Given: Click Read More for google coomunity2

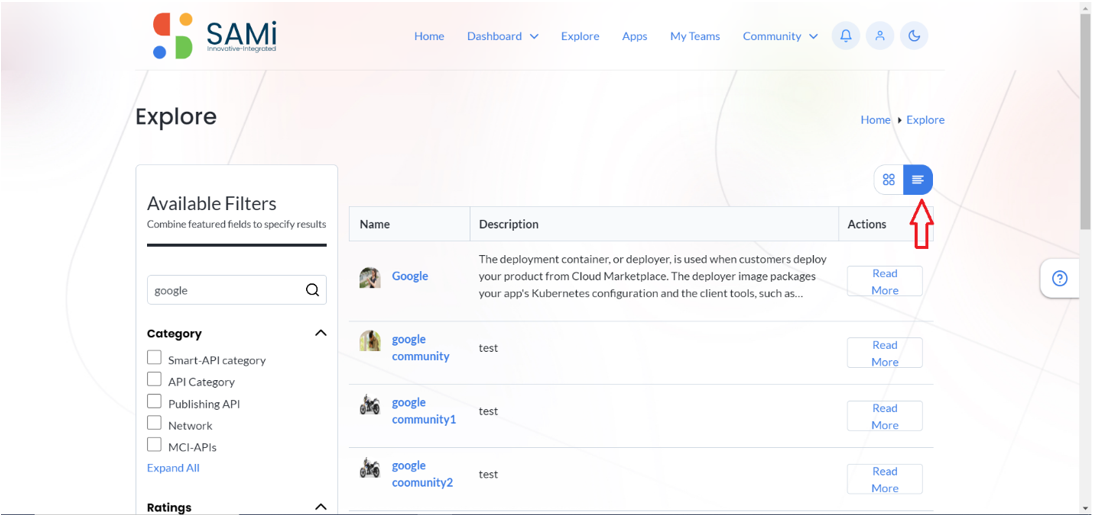Looking at the screenshot, I should click(885, 479).
